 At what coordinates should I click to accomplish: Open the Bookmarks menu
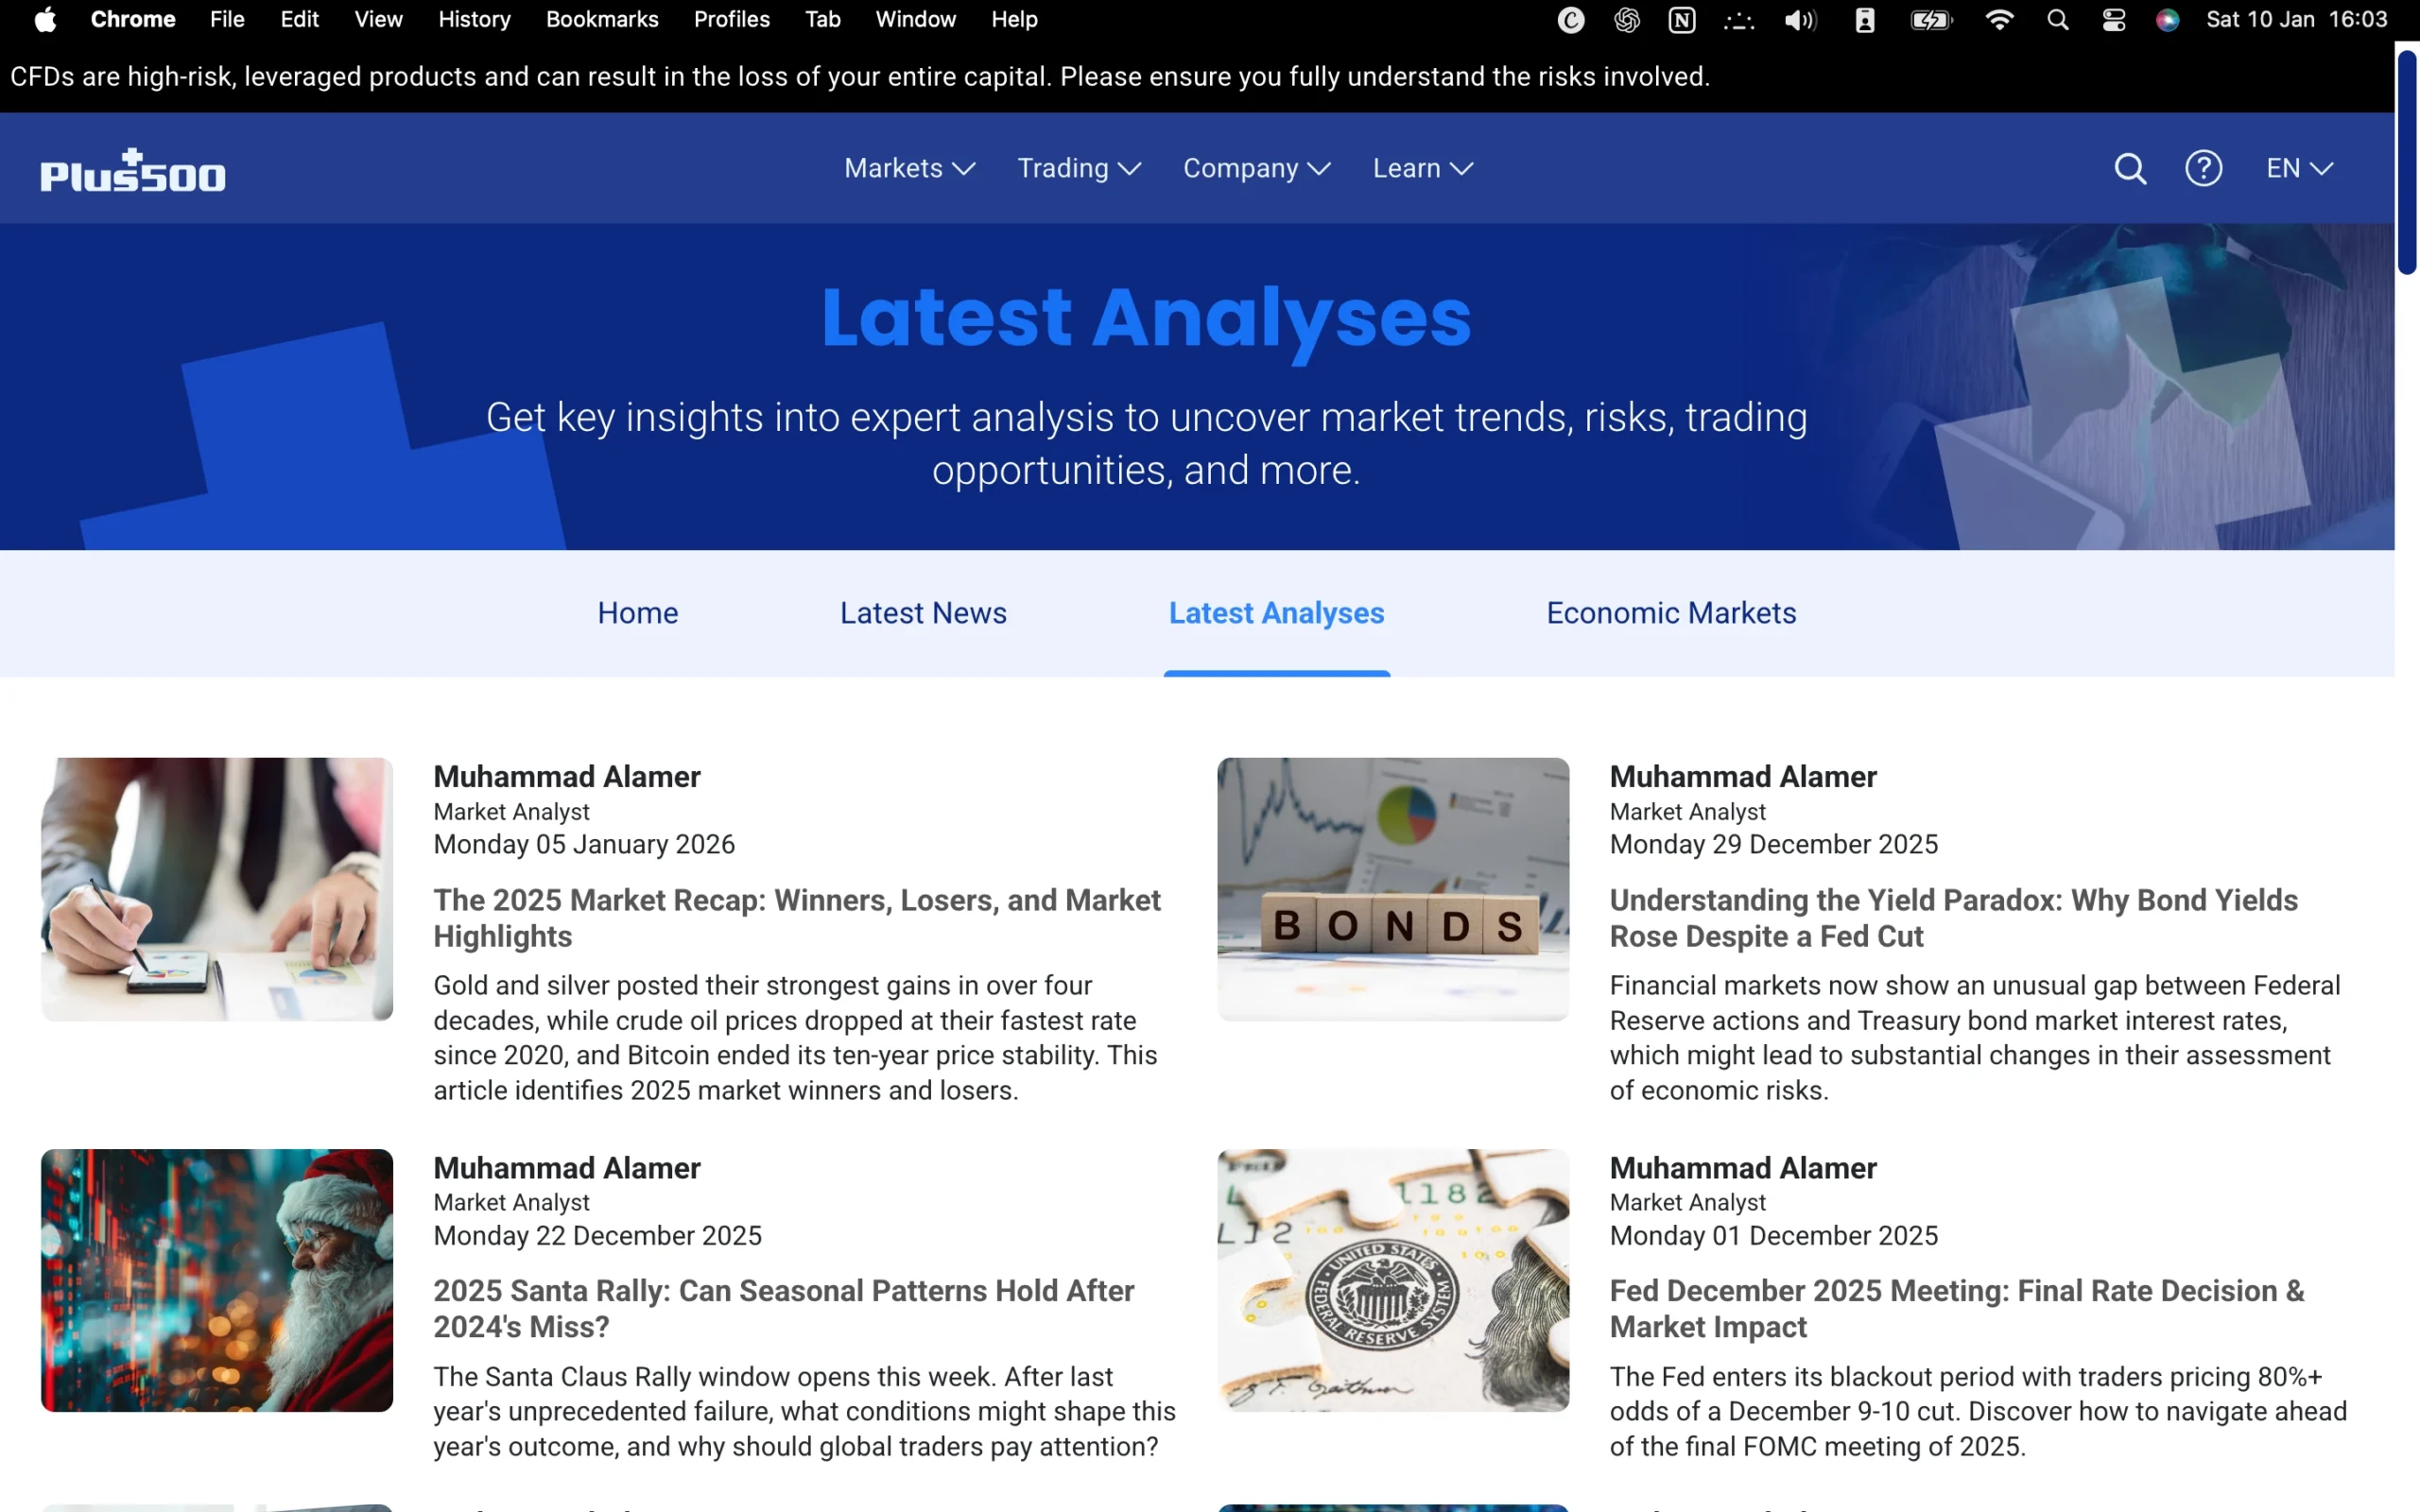(601, 19)
